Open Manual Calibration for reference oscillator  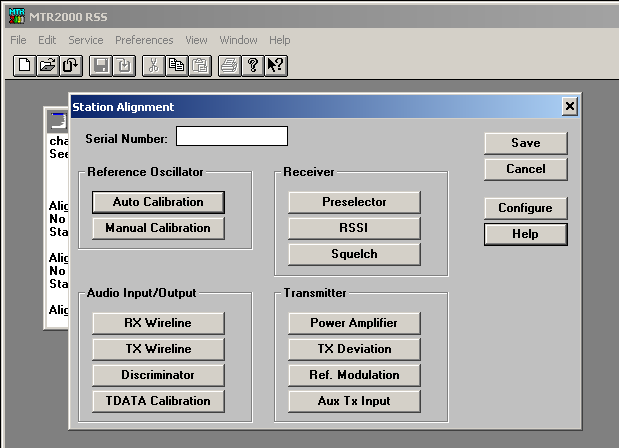158,228
